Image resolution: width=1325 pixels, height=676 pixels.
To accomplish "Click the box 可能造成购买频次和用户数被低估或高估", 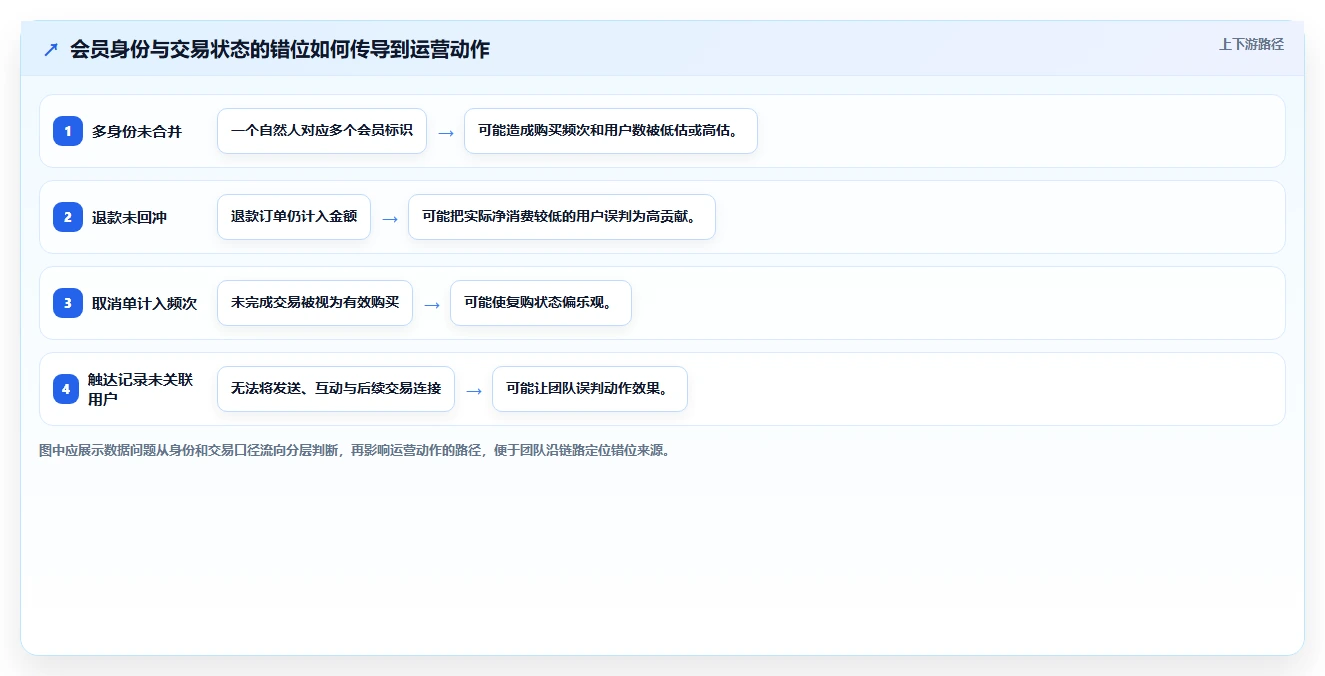I will tap(610, 131).
